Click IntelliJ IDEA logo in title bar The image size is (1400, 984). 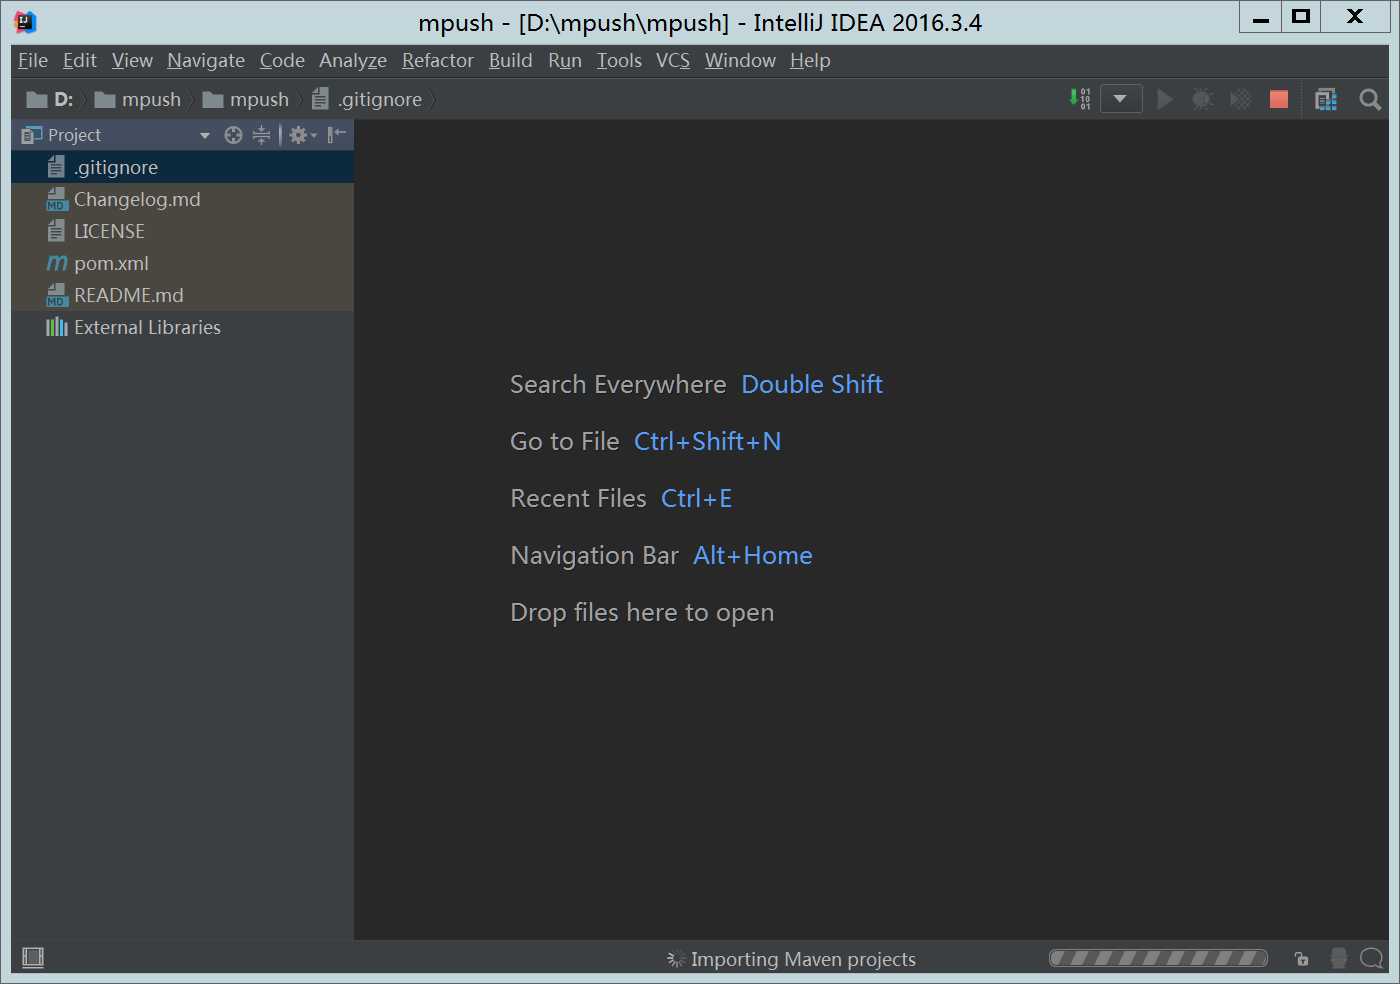click(x=26, y=22)
